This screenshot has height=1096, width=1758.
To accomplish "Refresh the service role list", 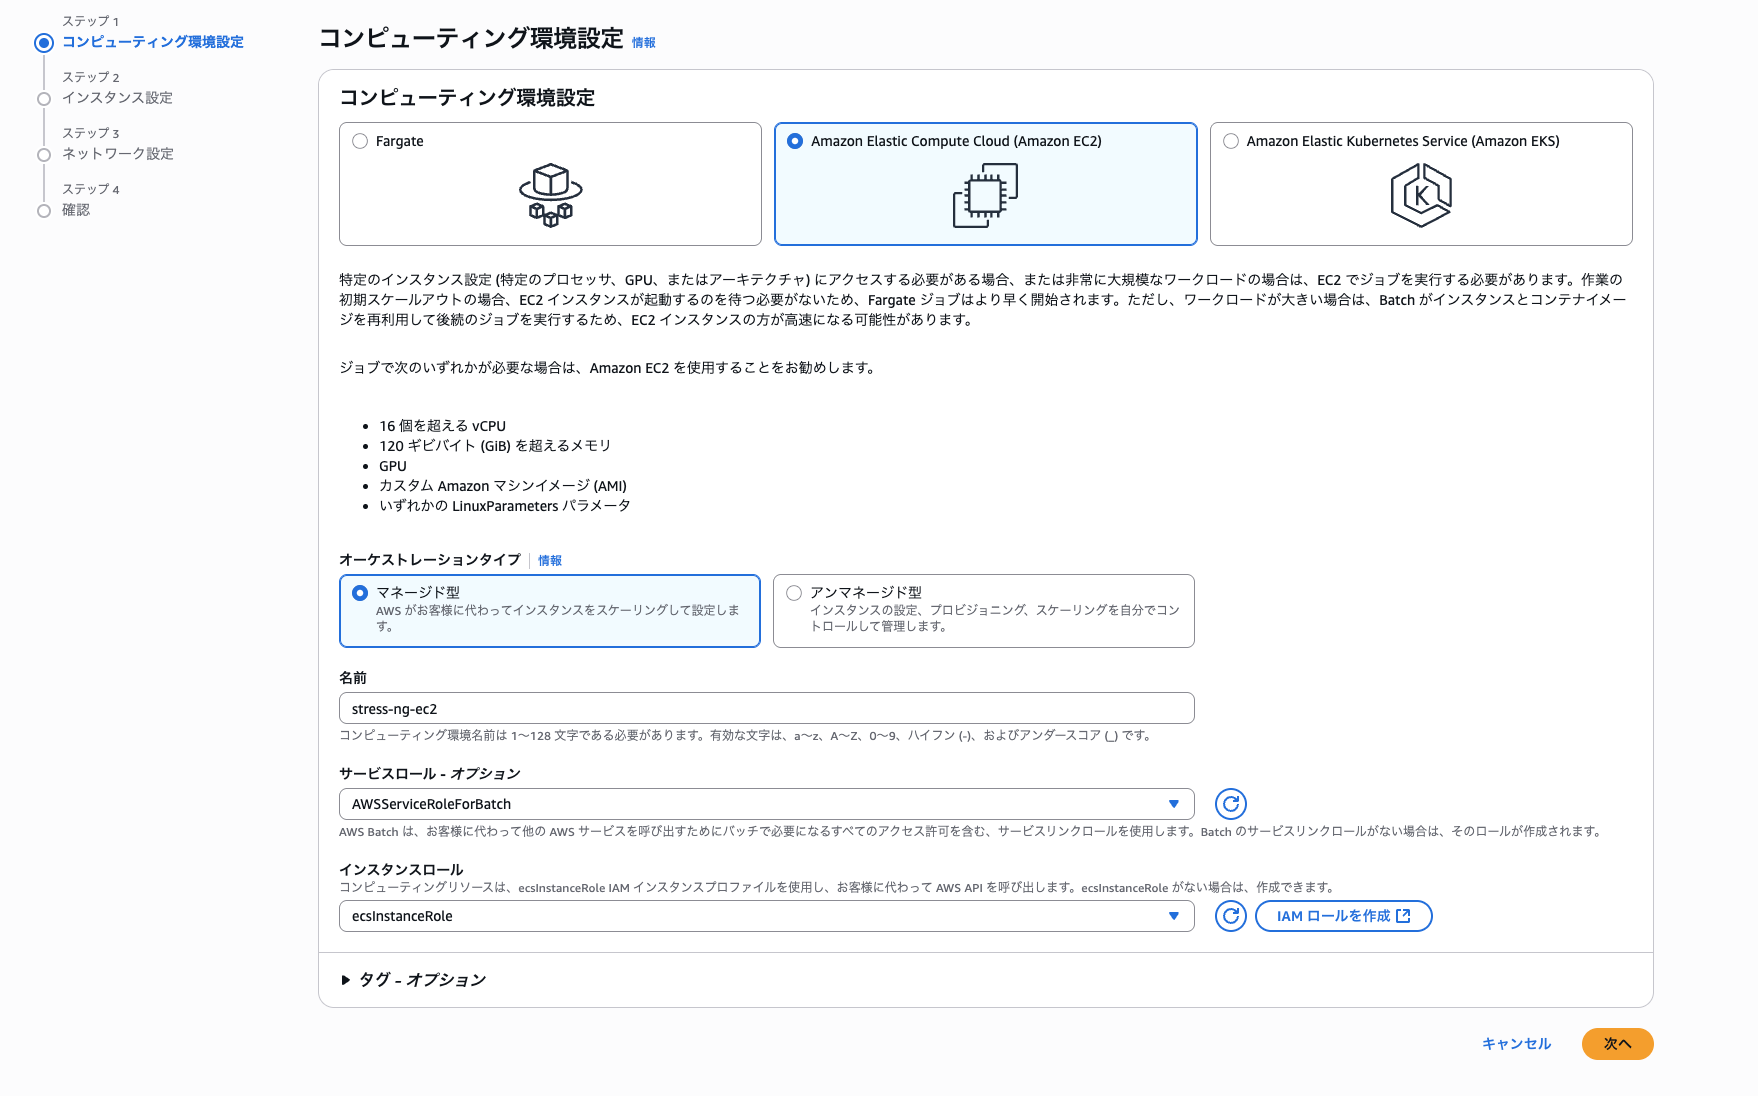I will click(x=1231, y=804).
